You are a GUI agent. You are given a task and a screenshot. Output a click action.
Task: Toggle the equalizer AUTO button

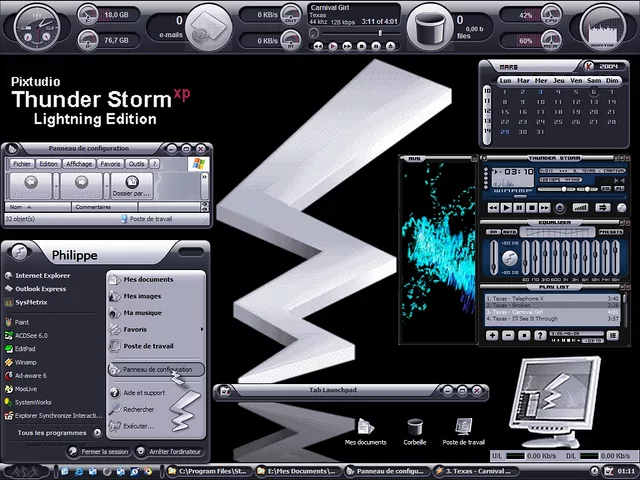click(510, 231)
